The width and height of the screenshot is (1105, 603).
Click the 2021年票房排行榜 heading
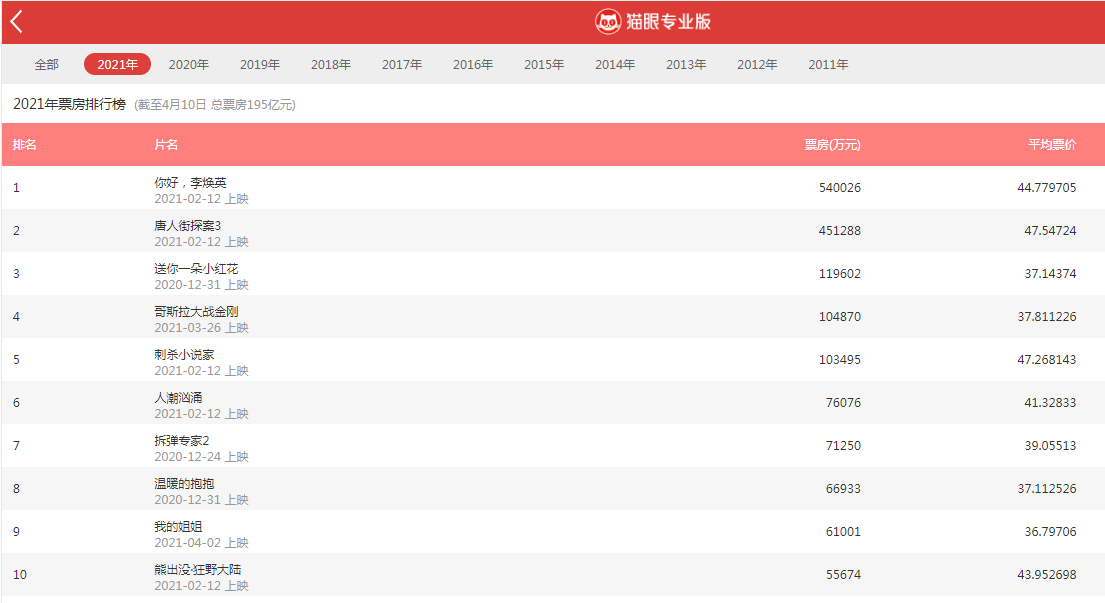tap(69, 104)
